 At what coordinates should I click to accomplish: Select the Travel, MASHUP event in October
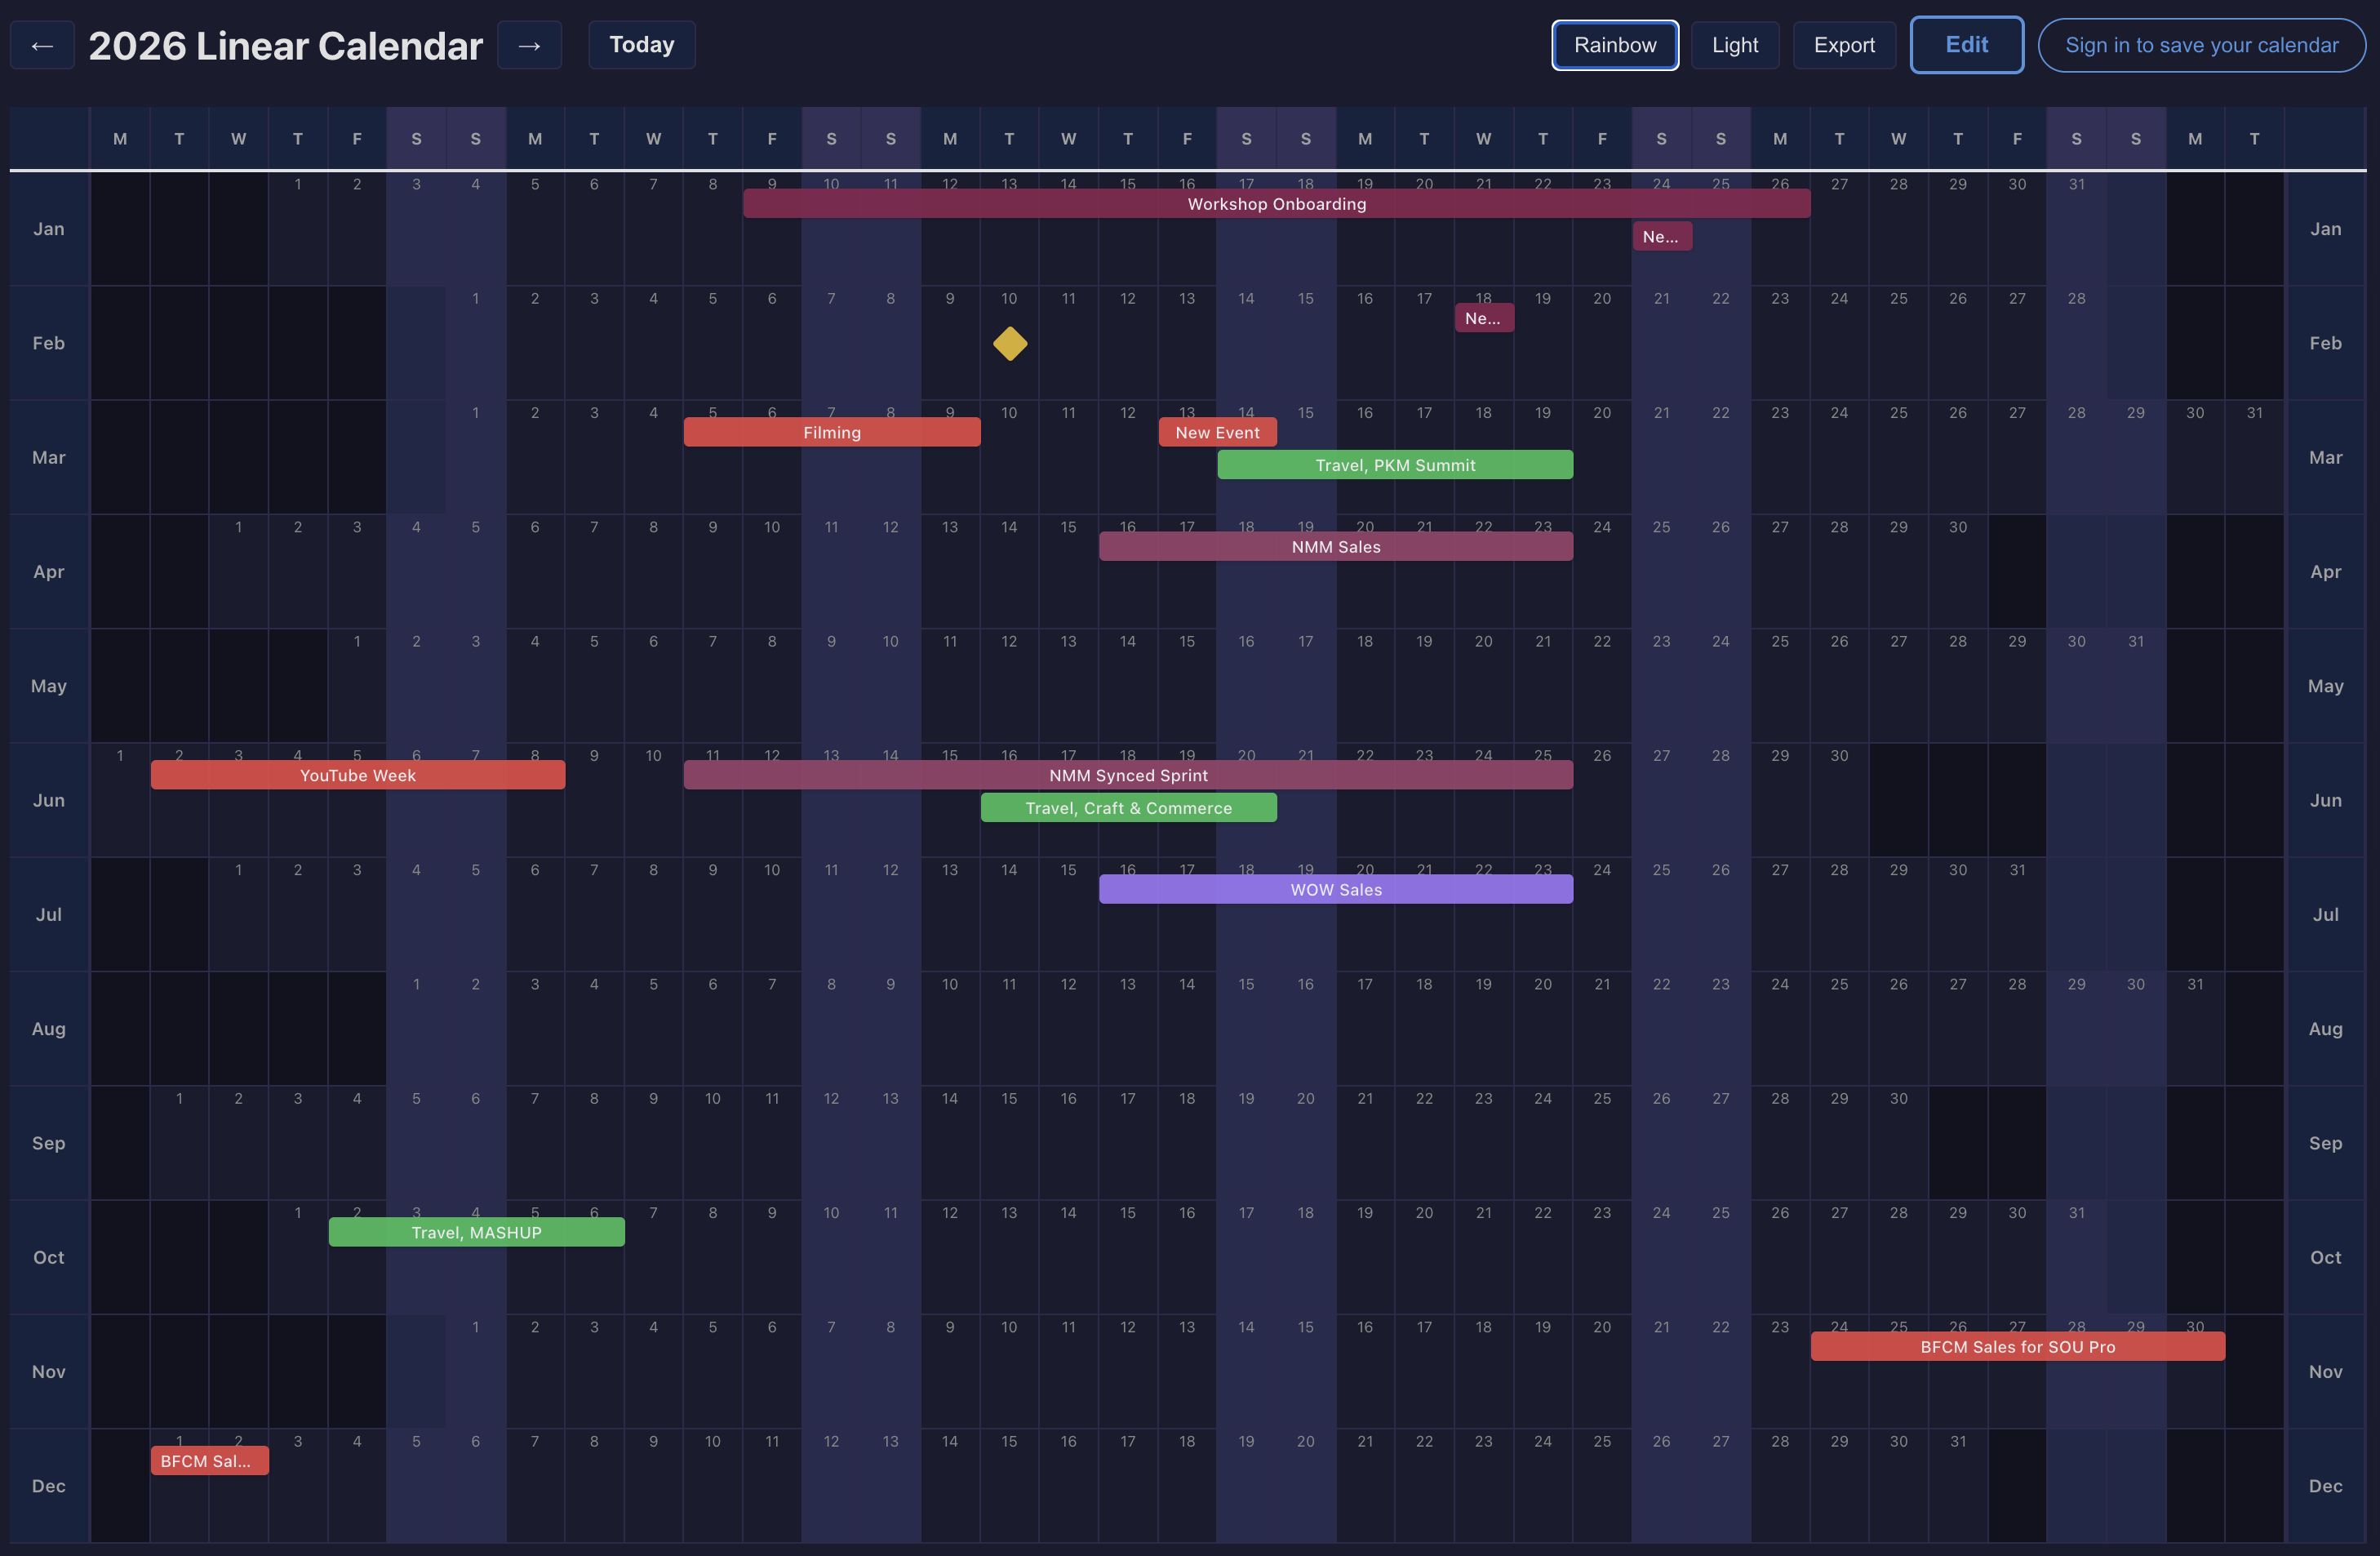point(476,1232)
